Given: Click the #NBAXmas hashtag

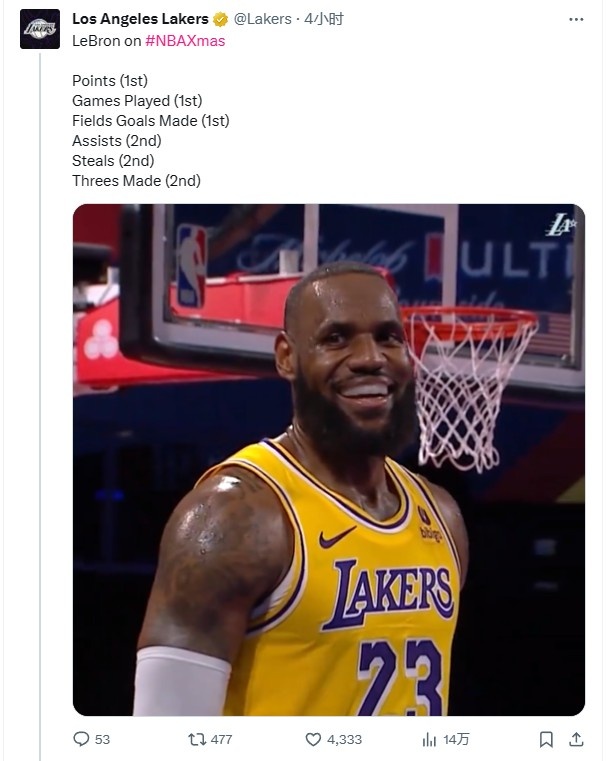Looking at the screenshot, I should coord(185,40).
